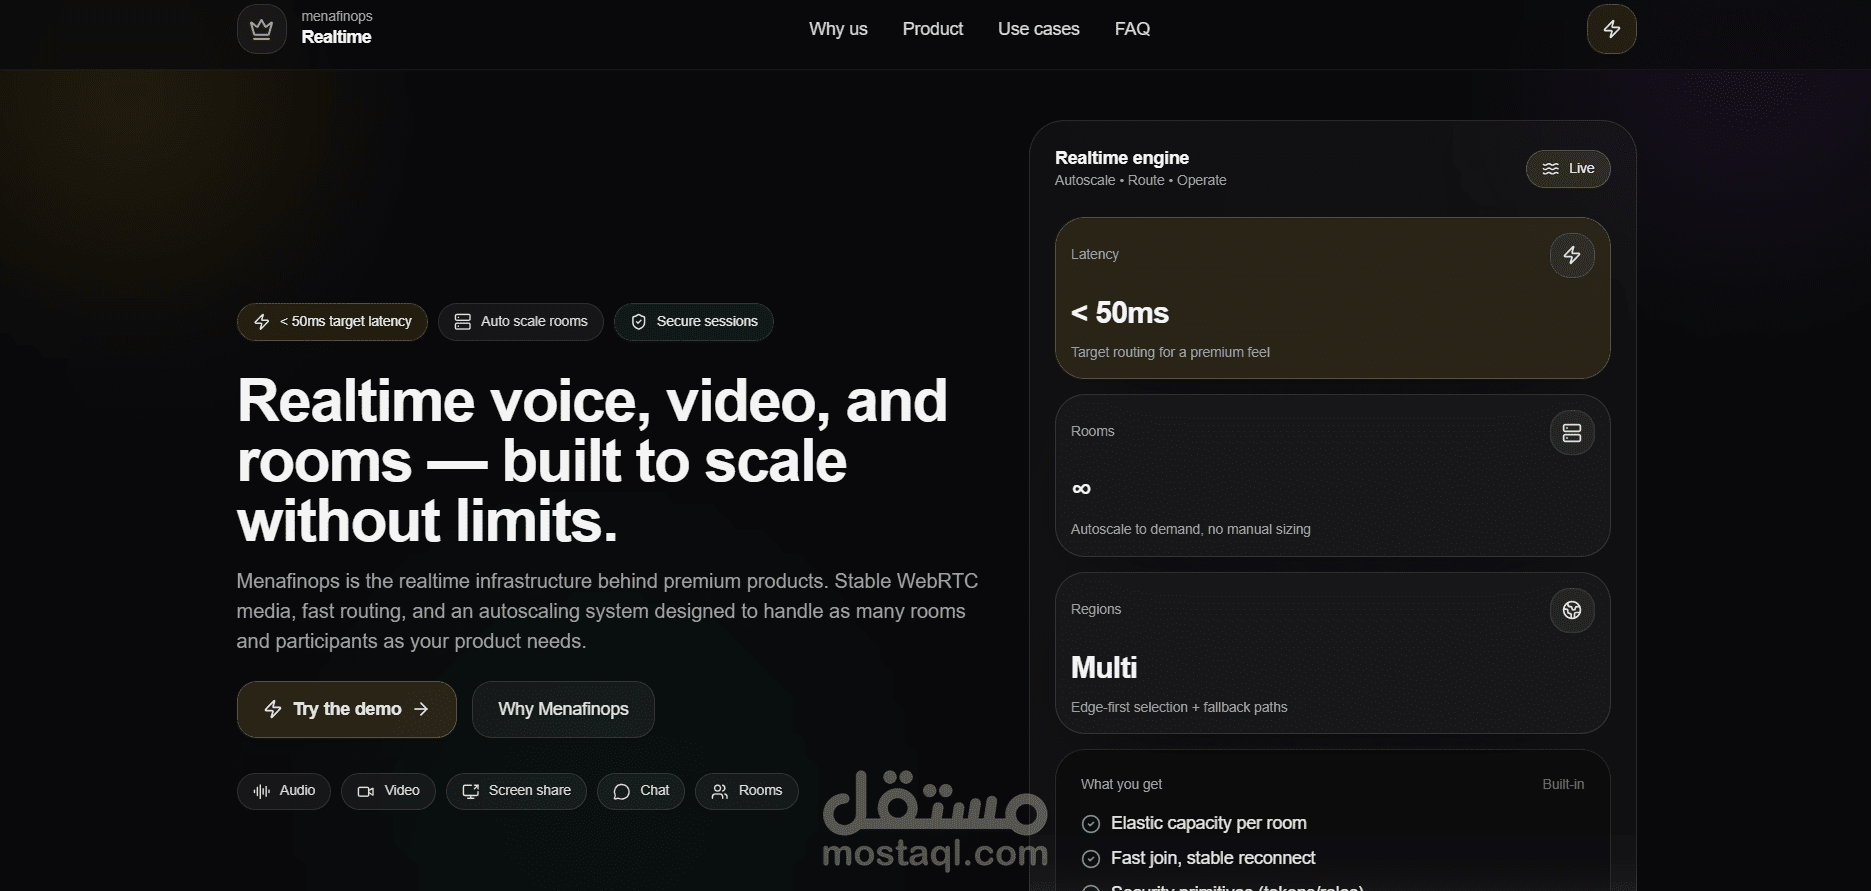Open the Why us menu item

pos(838,29)
